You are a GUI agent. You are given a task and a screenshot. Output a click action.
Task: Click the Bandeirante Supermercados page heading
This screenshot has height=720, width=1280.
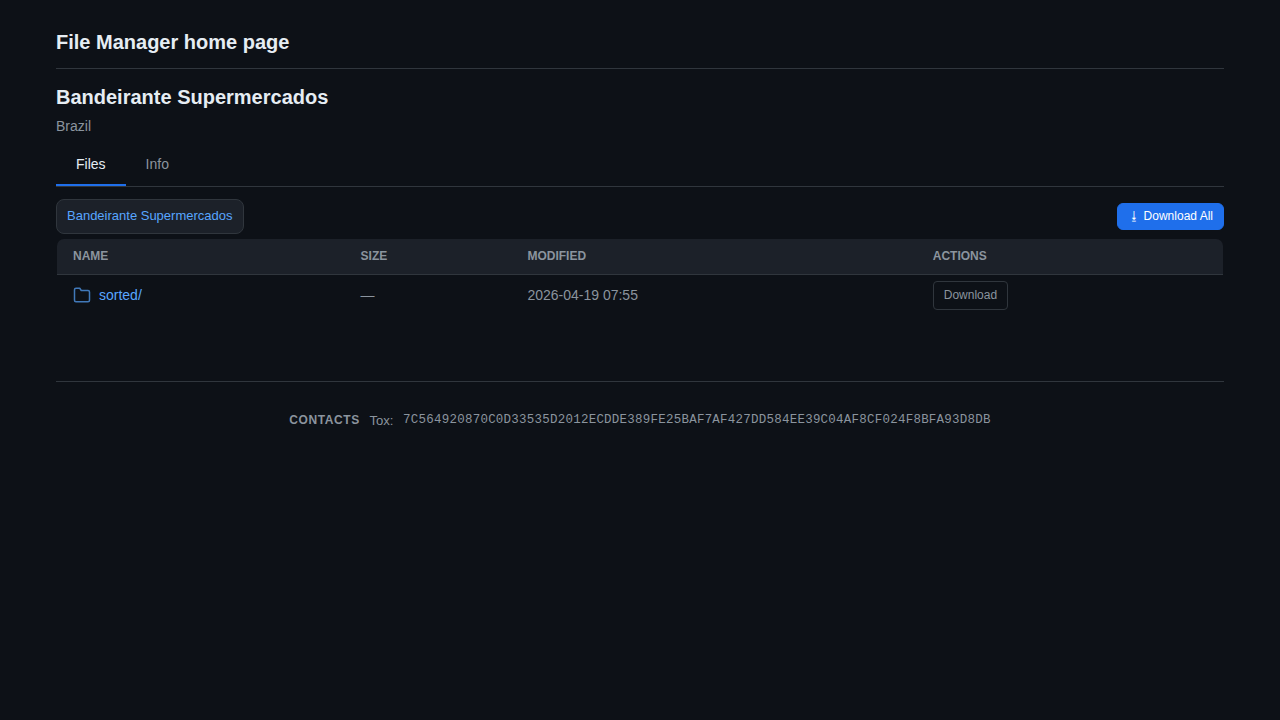point(192,97)
